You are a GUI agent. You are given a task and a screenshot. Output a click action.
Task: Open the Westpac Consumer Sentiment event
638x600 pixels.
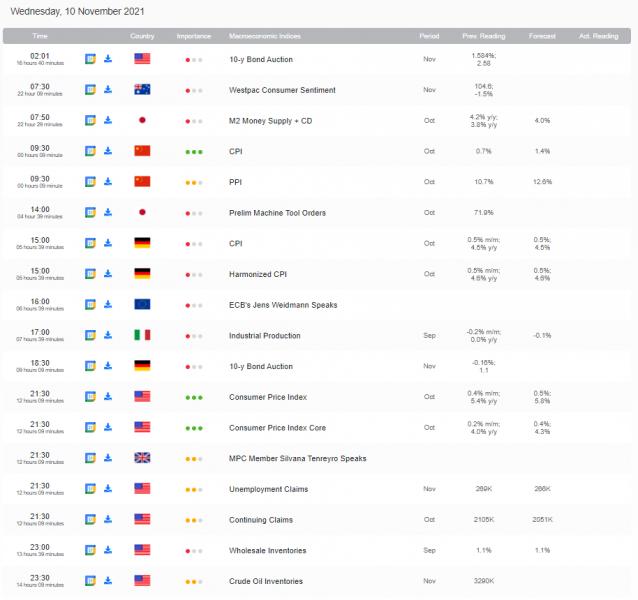point(282,90)
